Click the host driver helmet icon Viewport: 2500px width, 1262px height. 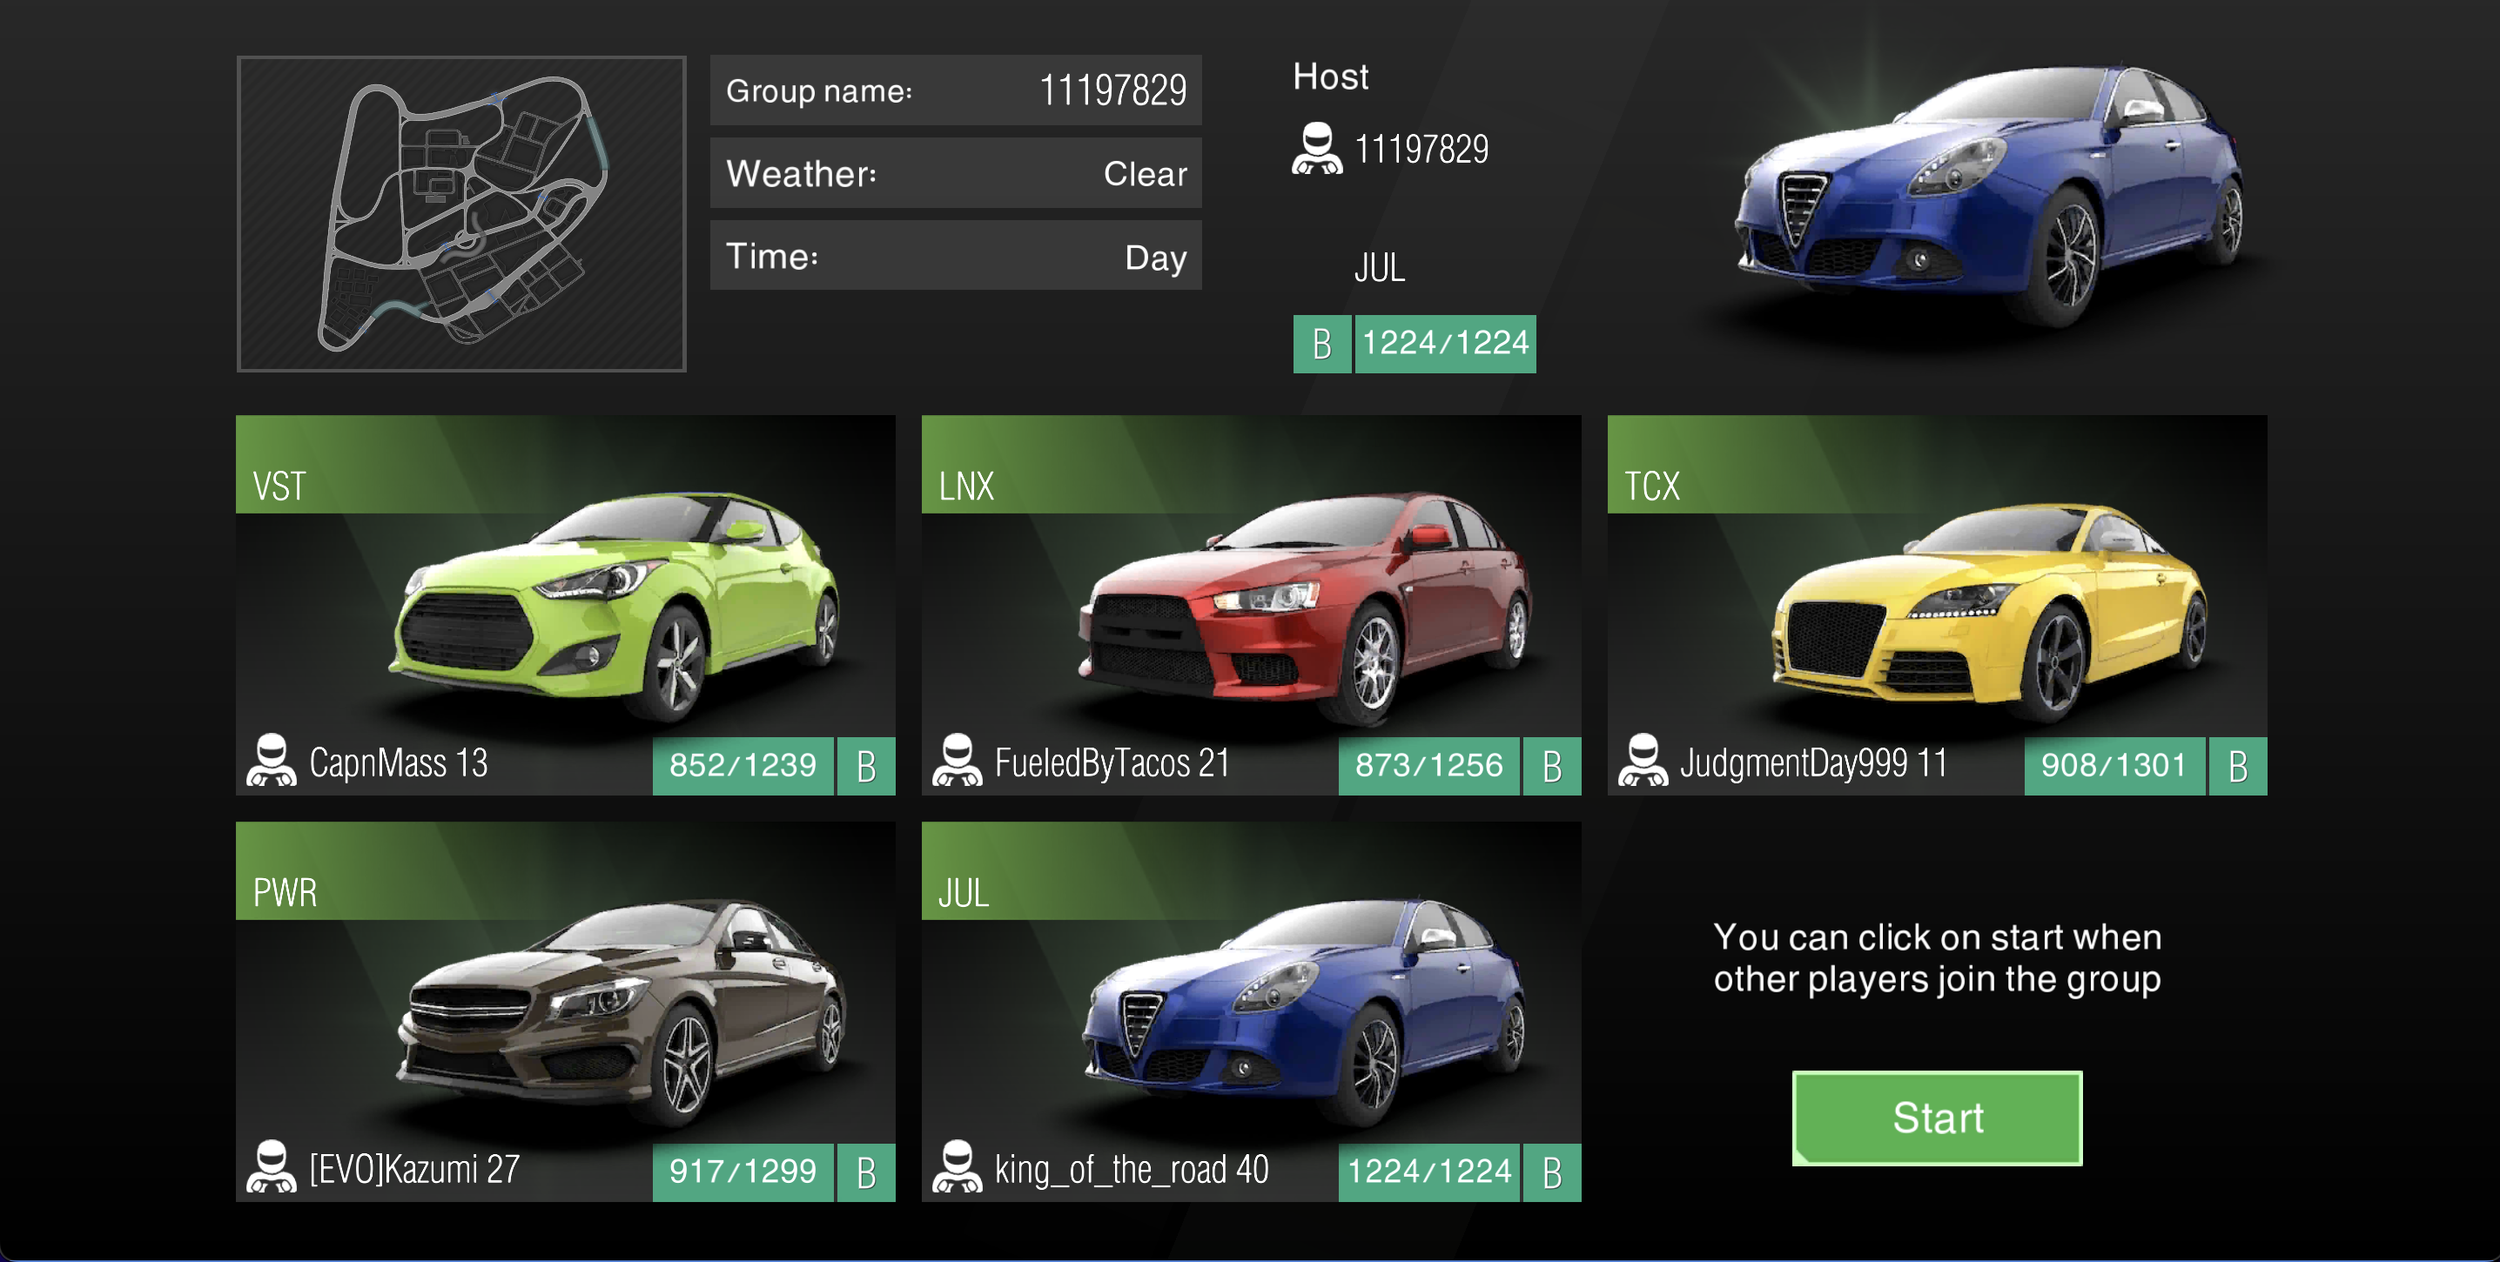[1316, 149]
